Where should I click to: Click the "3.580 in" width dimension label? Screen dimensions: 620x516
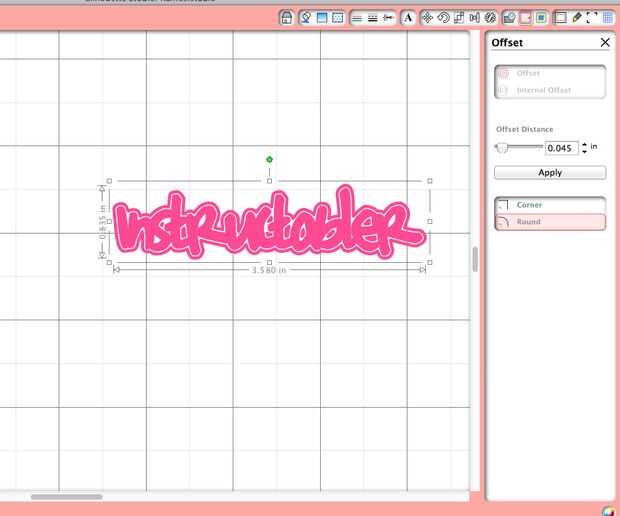(269, 270)
